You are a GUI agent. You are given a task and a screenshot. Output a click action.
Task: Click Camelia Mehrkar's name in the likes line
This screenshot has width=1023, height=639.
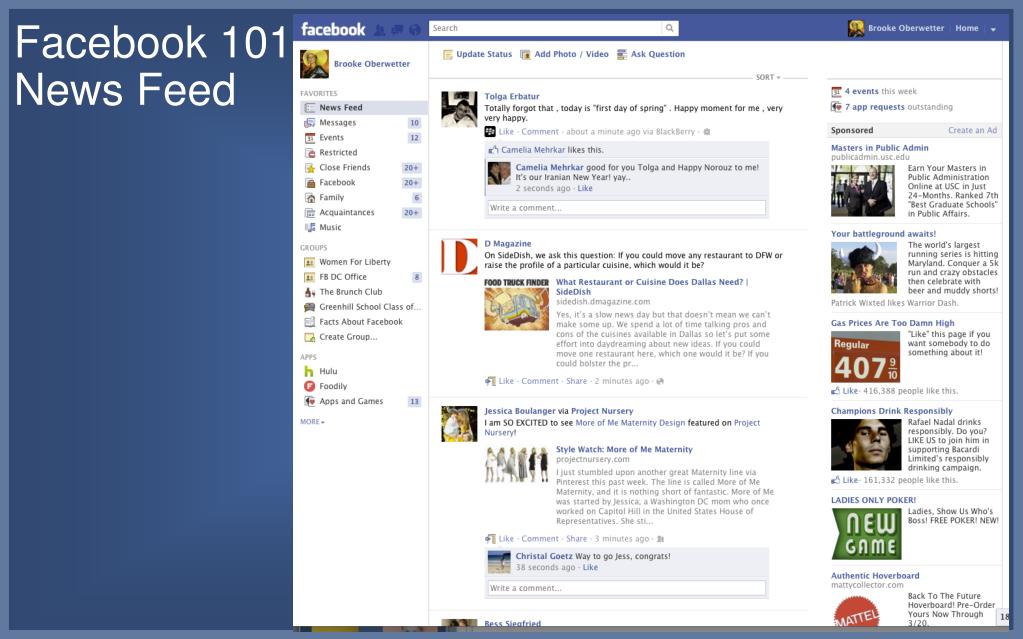pyautogui.click(x=533, y=150)
